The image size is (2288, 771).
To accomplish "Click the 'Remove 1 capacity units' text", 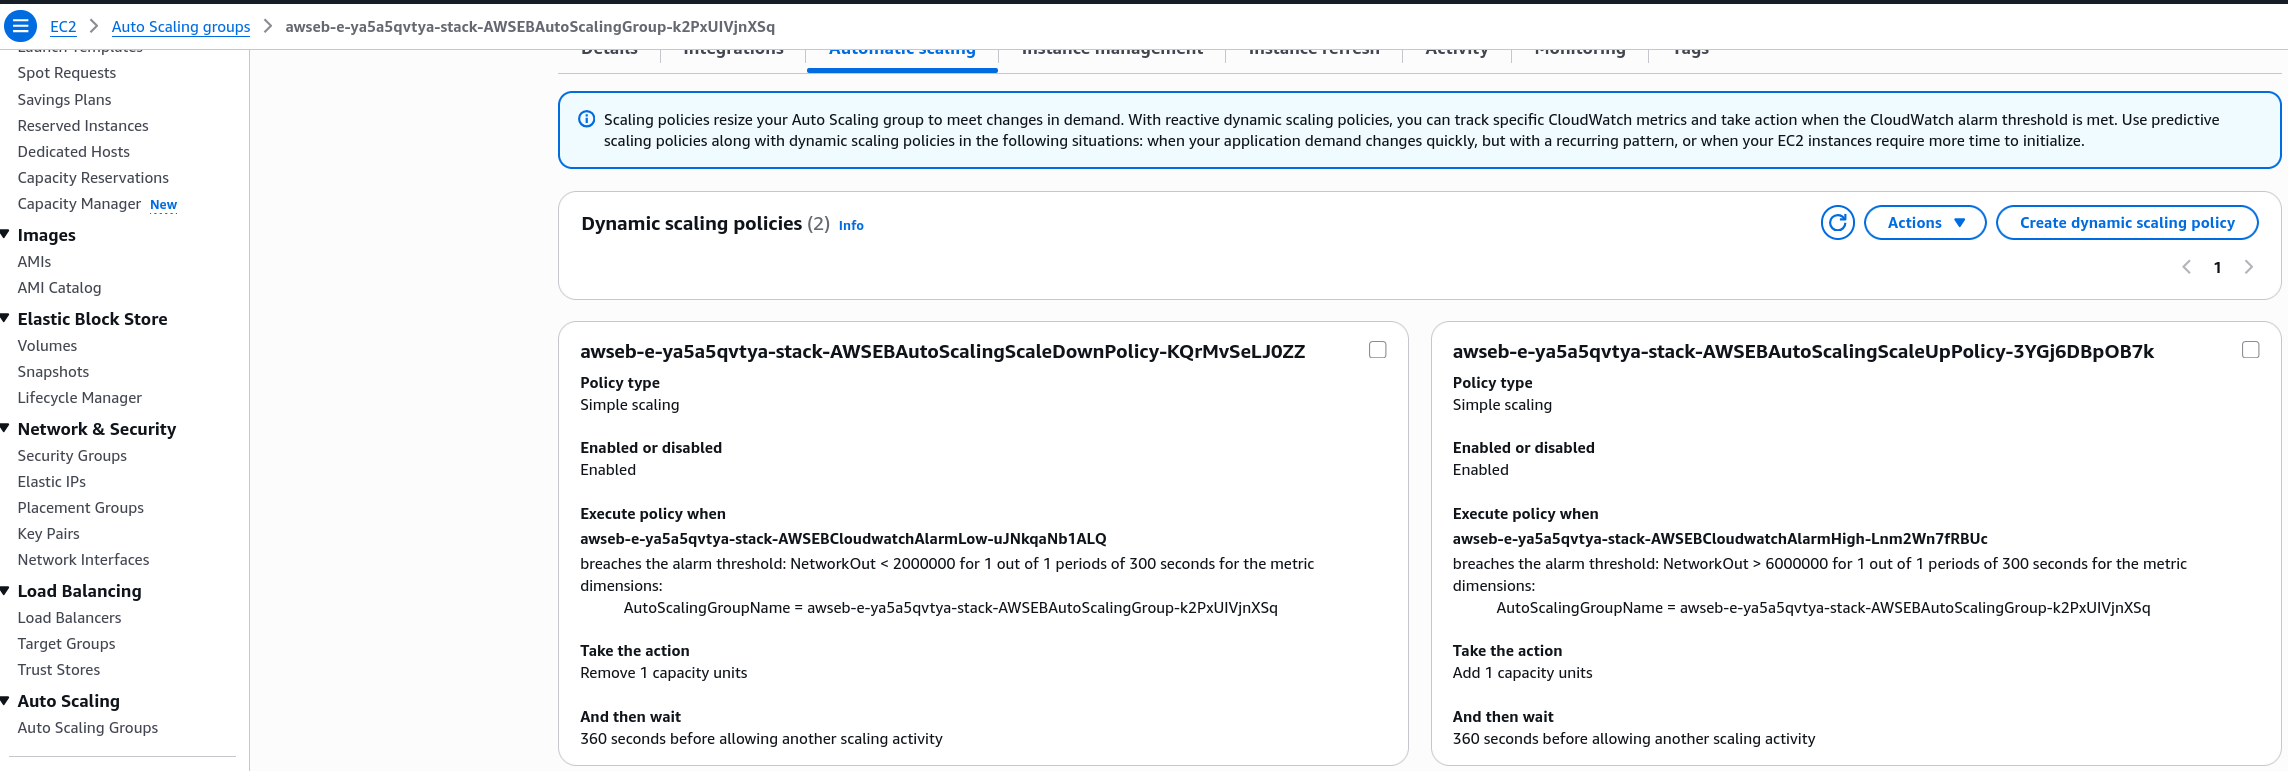I will click(x=664, y=673).
